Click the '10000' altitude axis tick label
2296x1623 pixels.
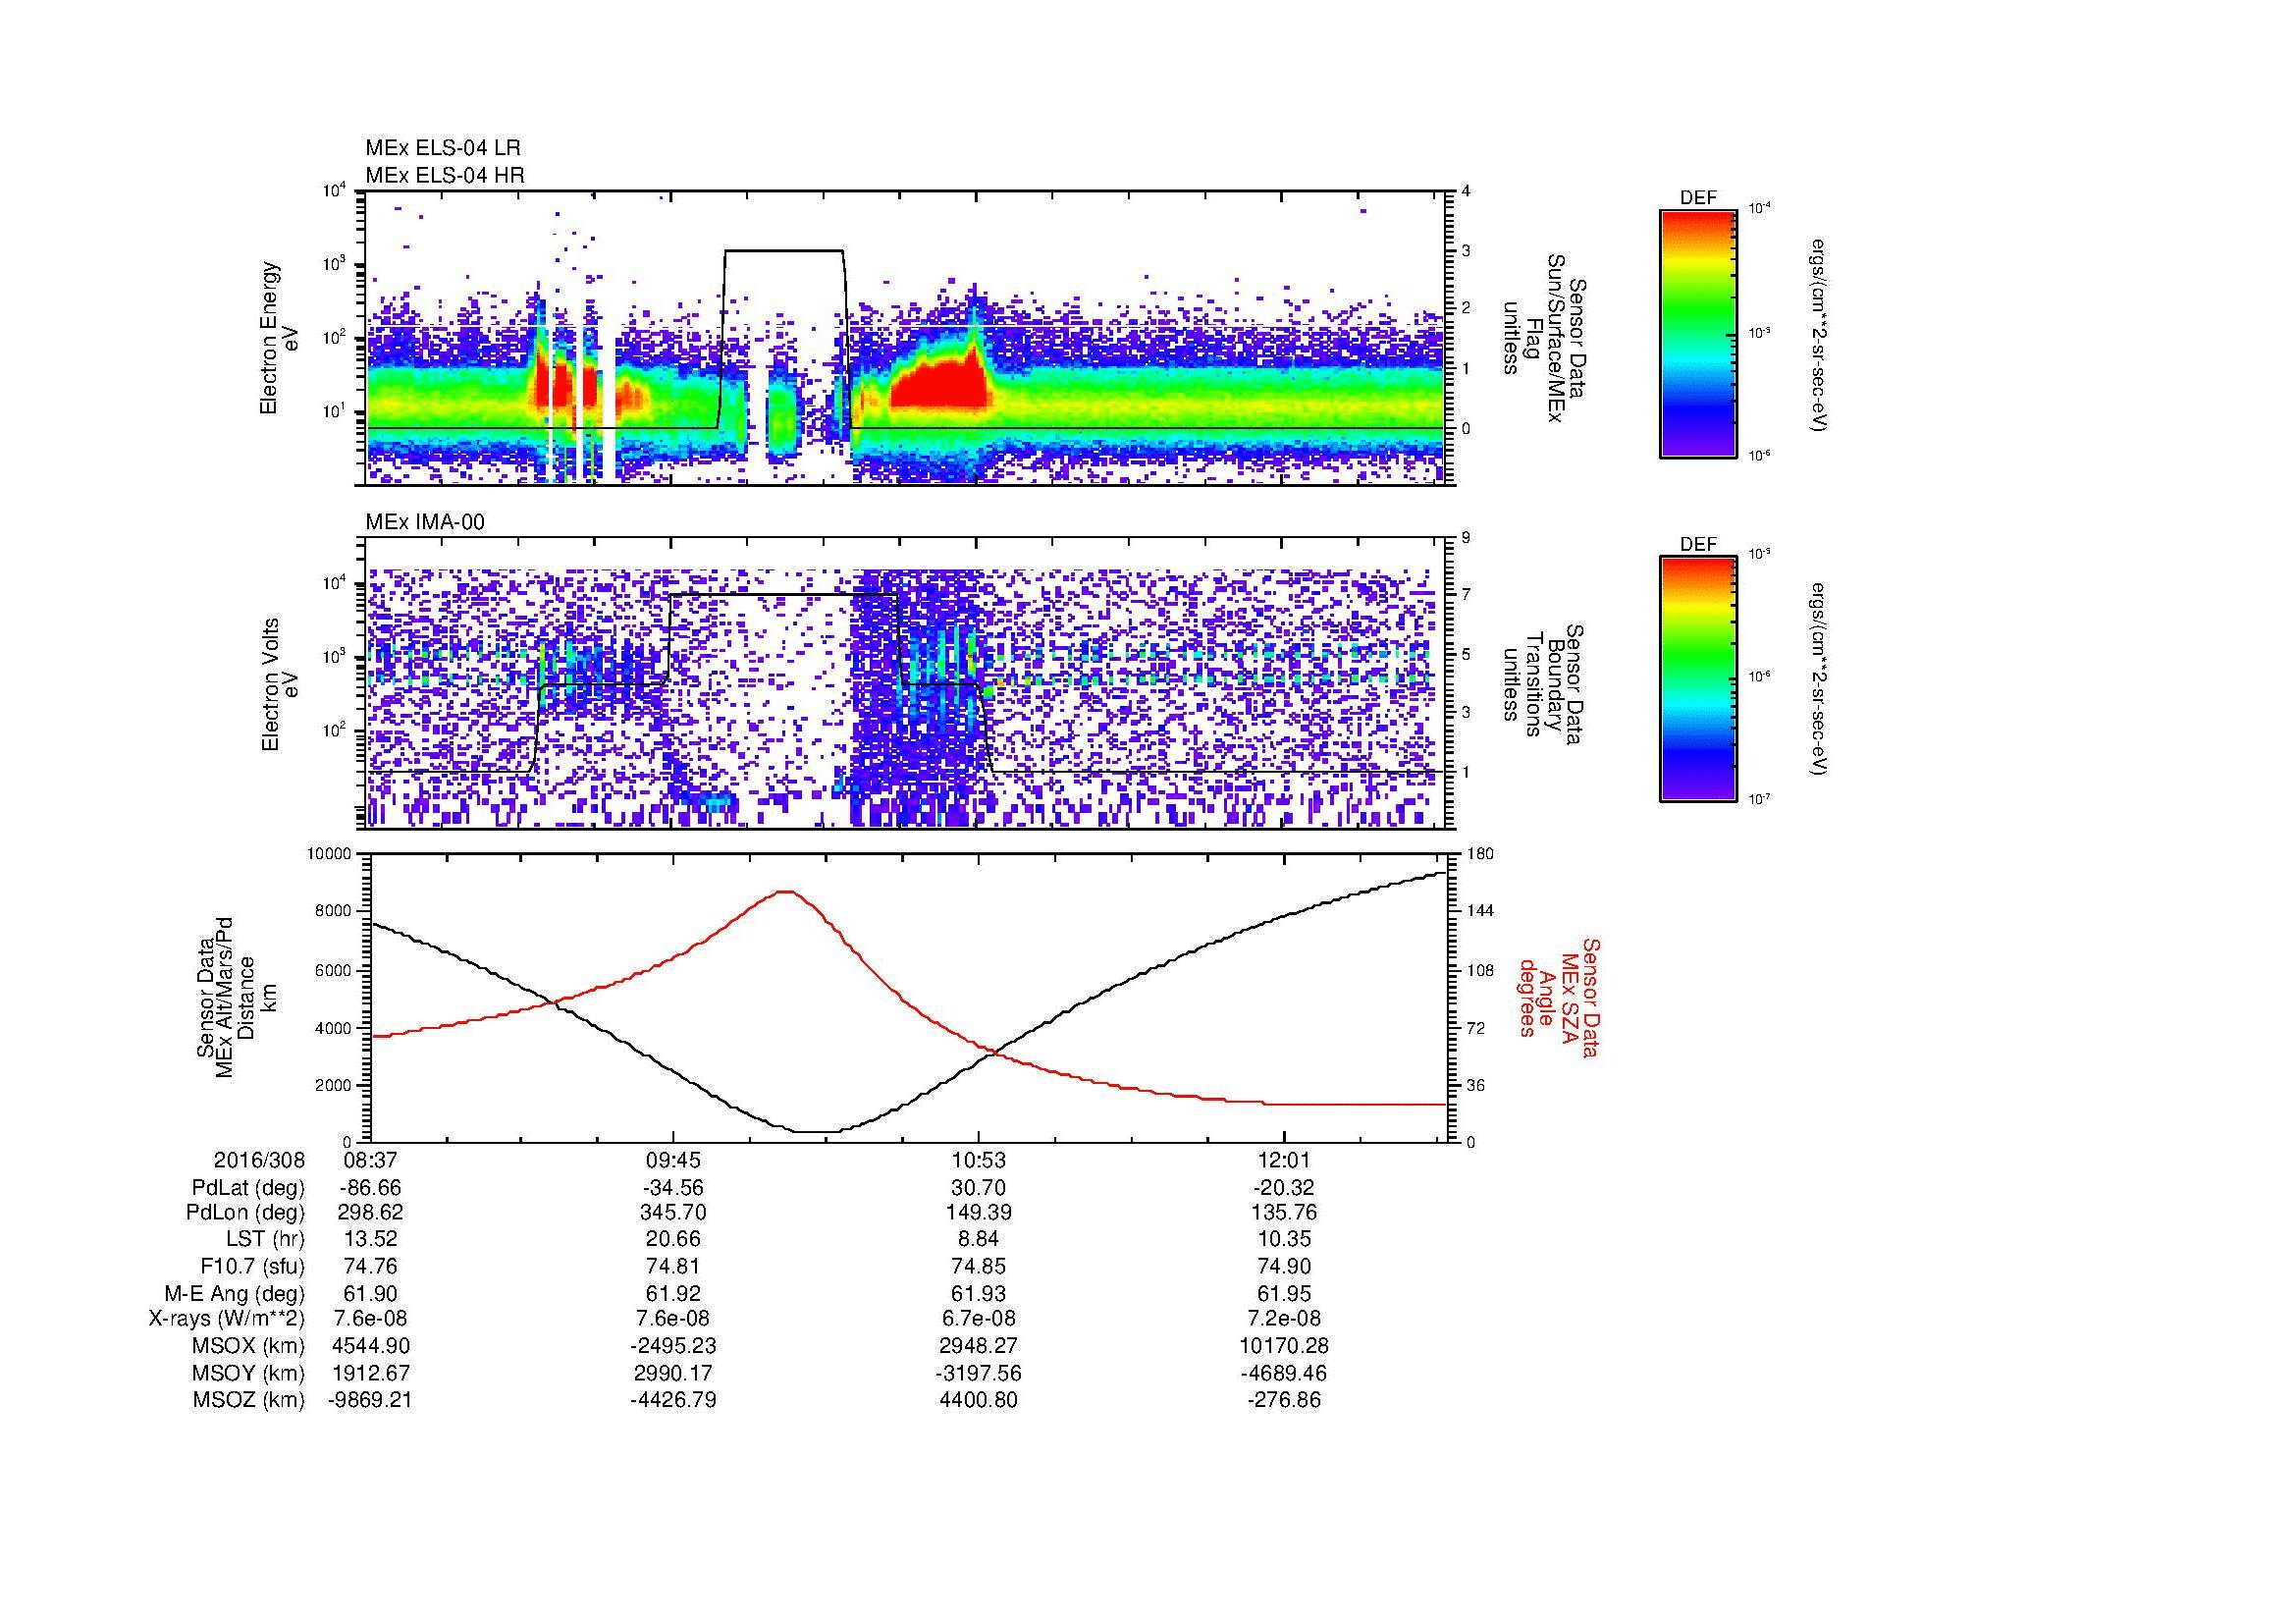pyautogui.click(x=331, y=855)
